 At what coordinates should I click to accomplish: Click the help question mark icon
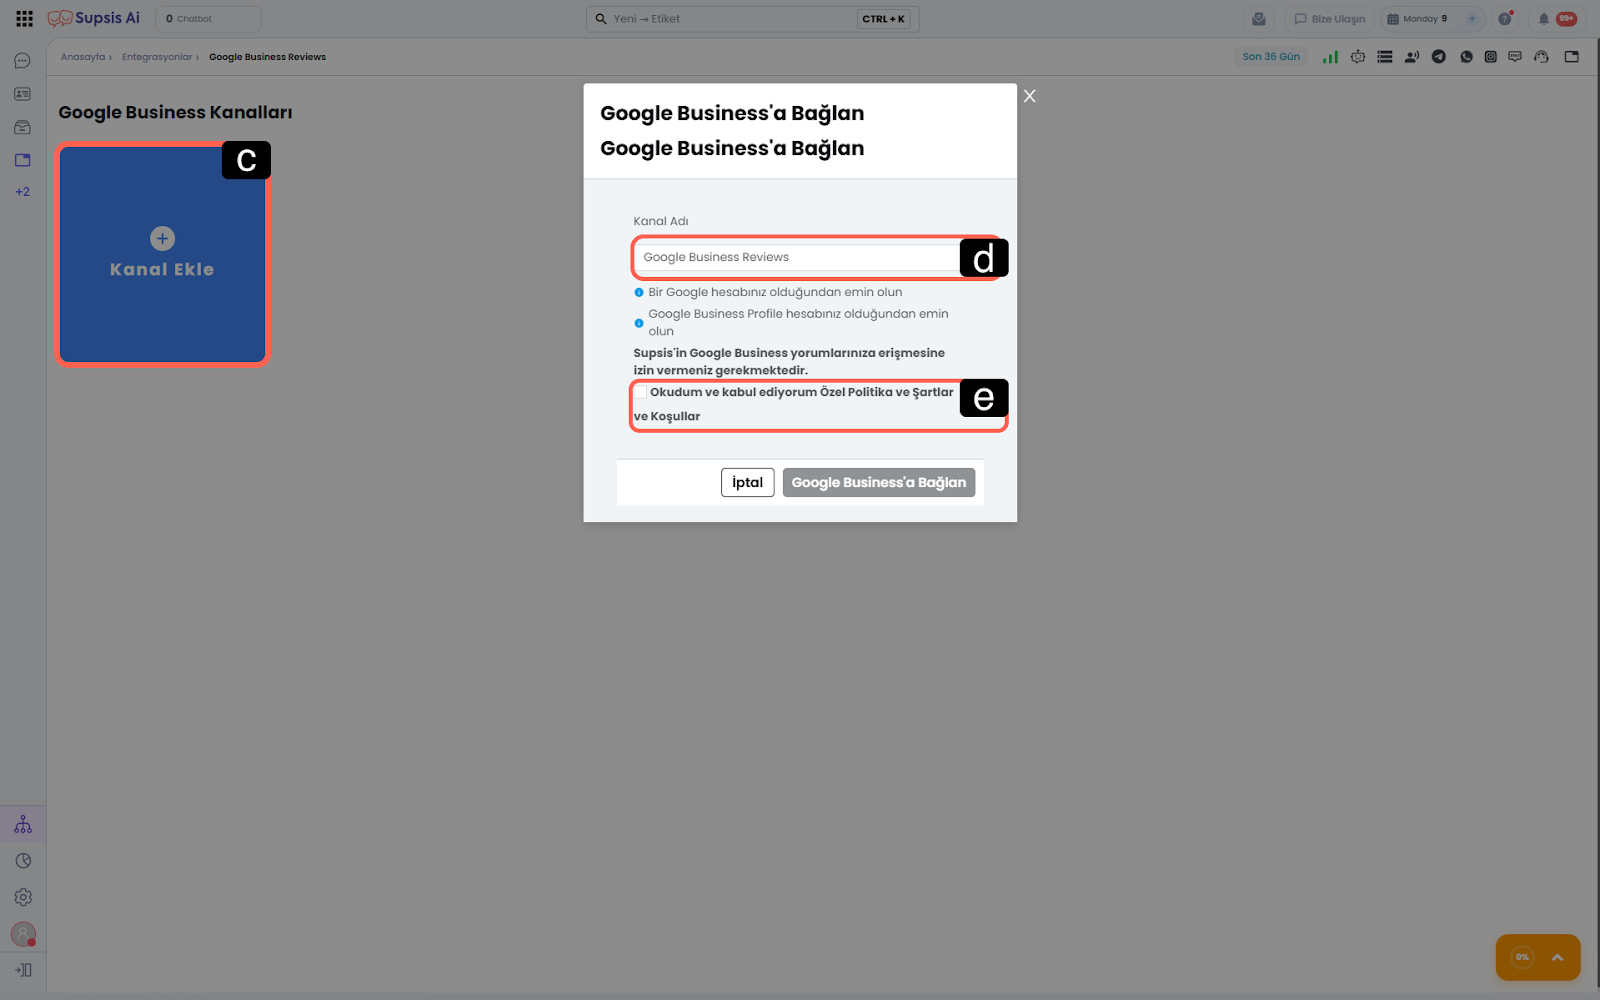click(1504, 19)
